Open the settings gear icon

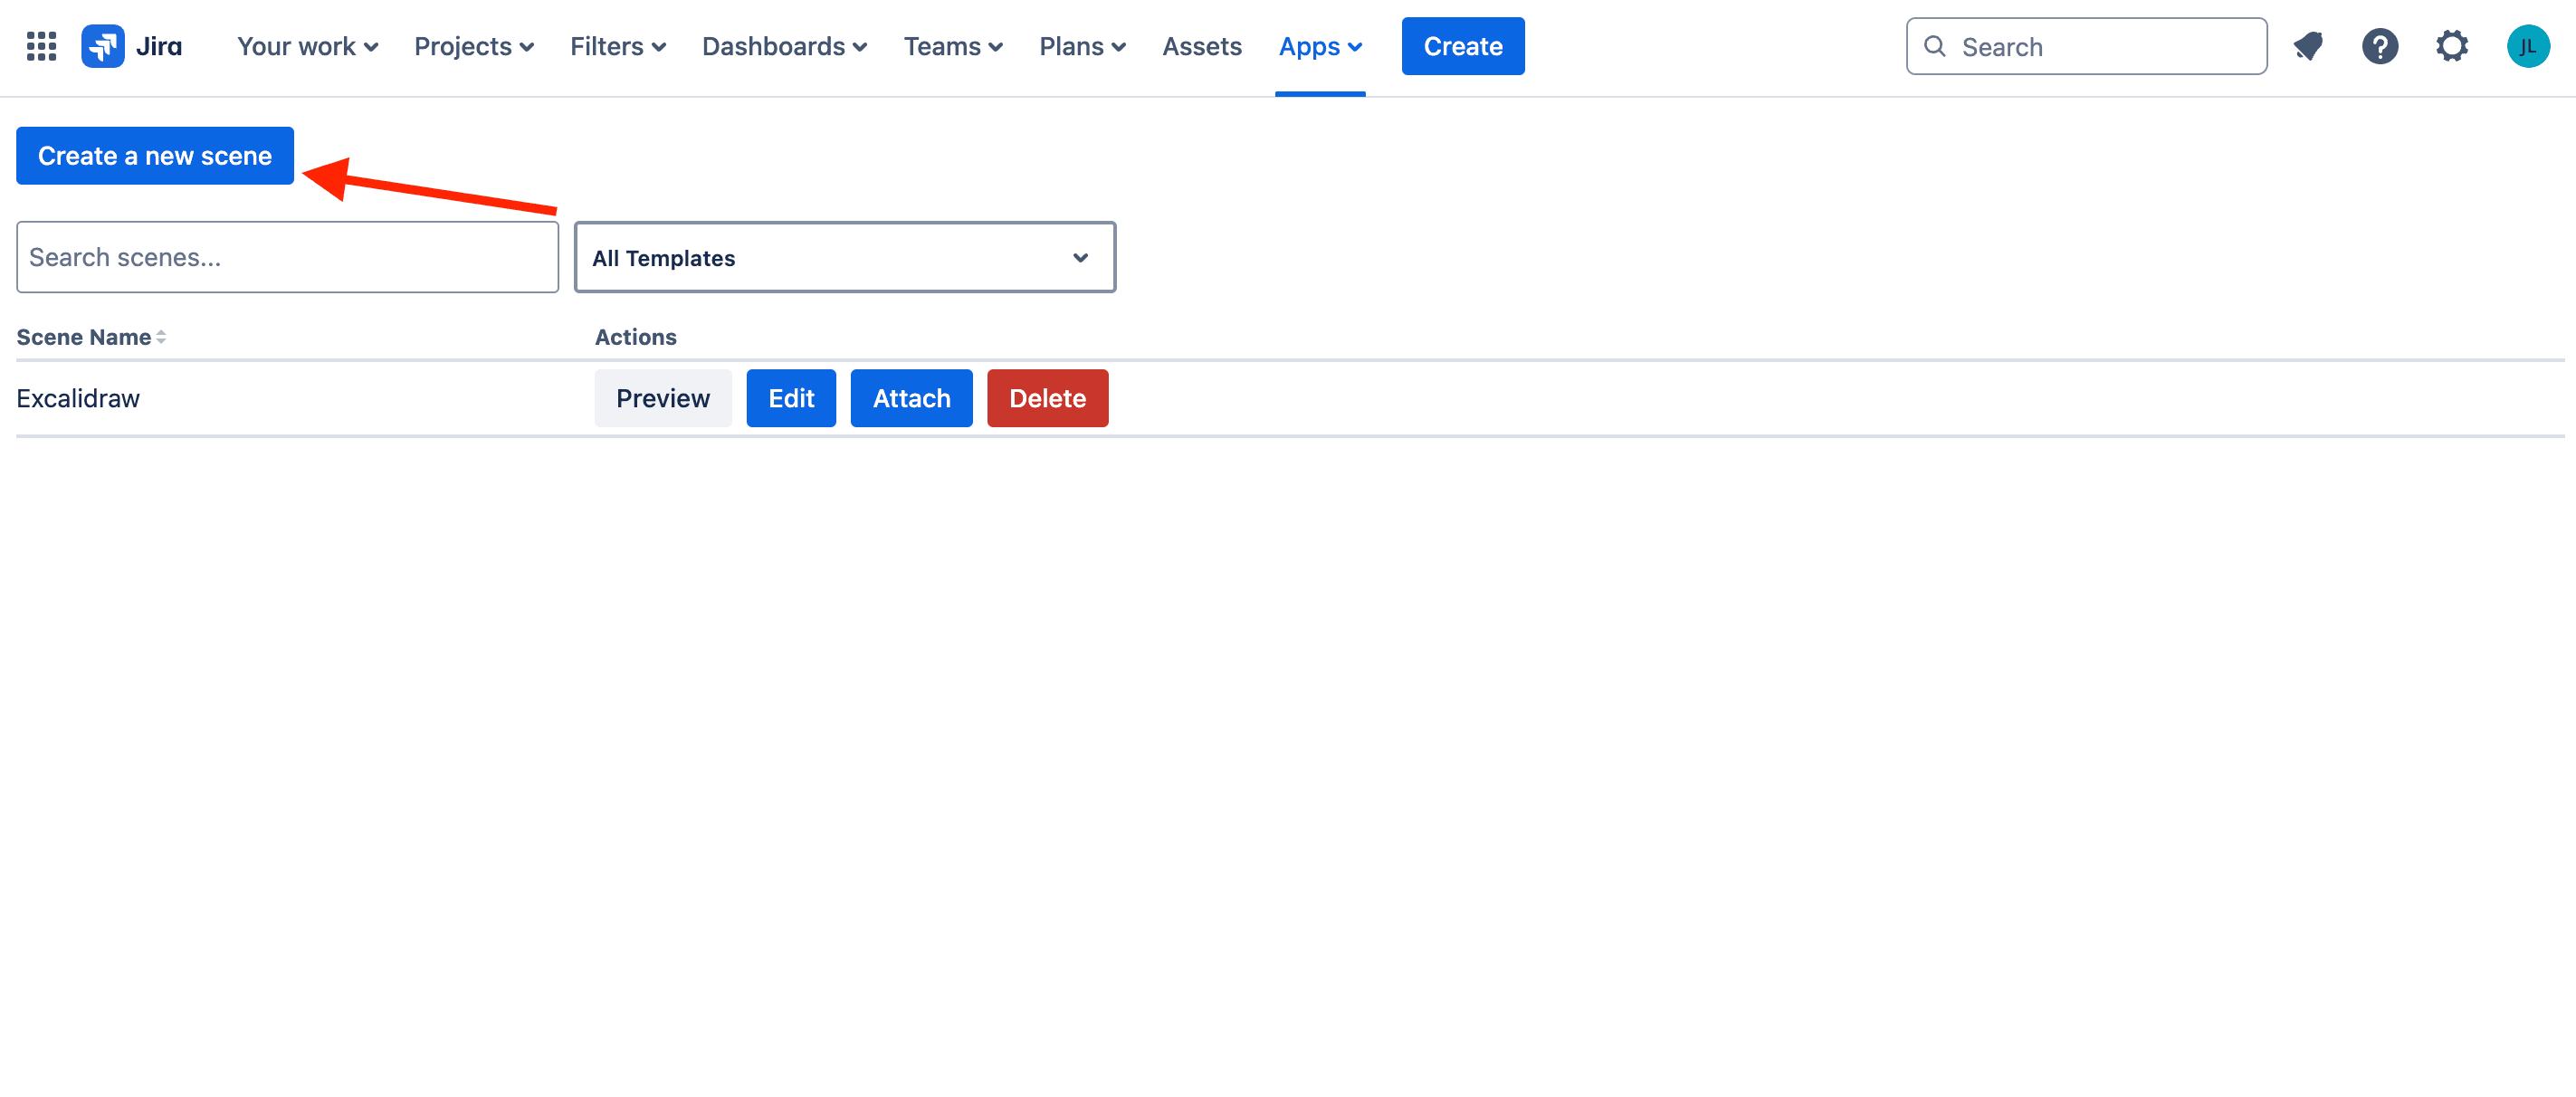[2451, 46]
